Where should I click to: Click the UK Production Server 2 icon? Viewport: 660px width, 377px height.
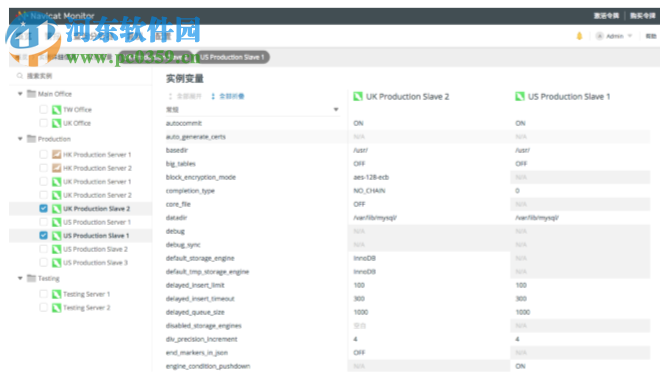56,195
